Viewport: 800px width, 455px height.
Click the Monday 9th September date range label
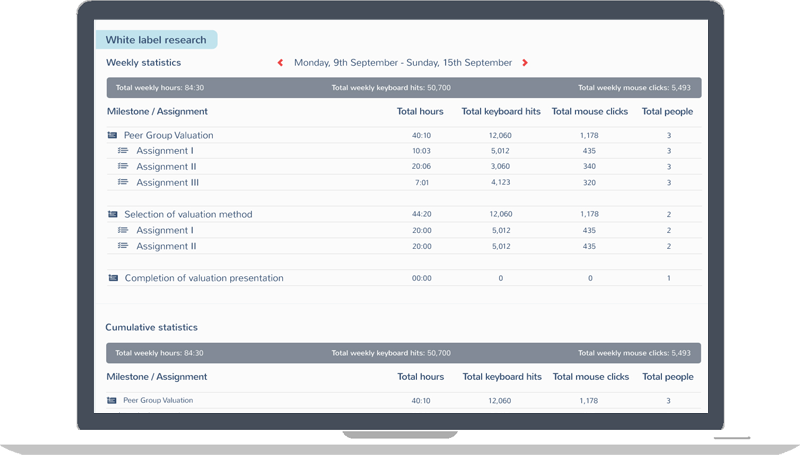coord(403,63)
